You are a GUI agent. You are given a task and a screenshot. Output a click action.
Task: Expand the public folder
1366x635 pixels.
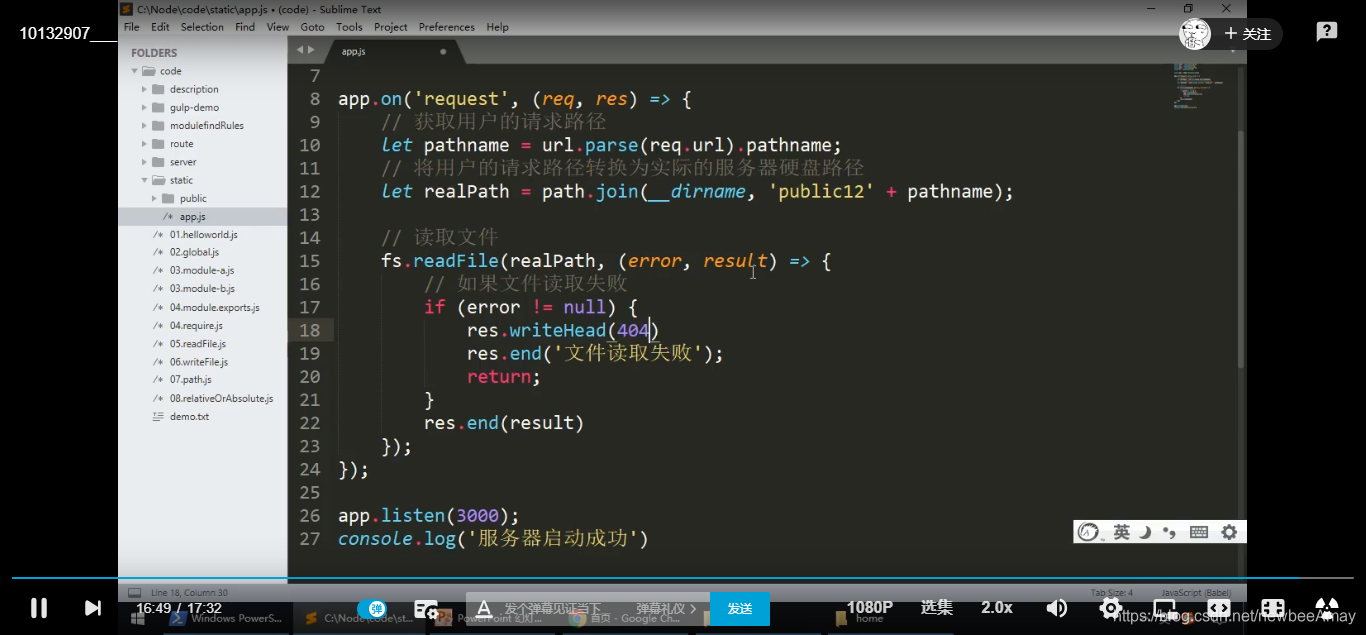coord(155,198)
